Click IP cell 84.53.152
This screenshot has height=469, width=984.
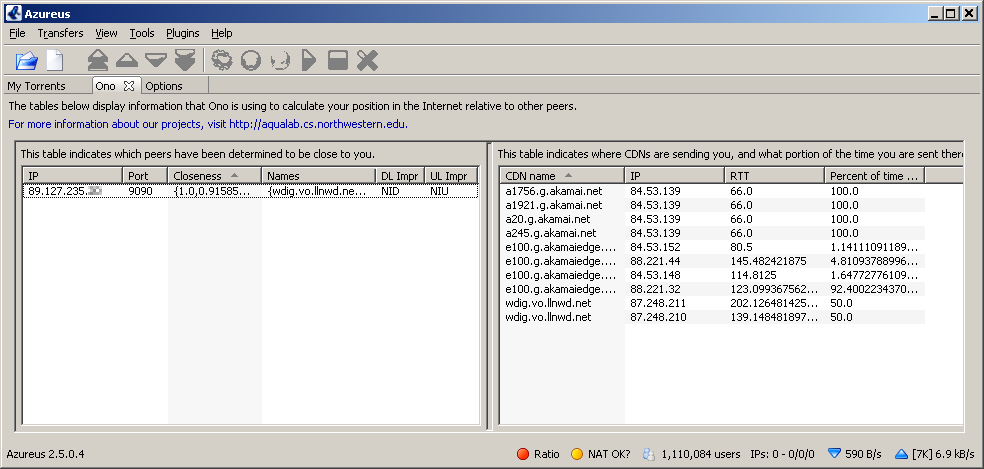click(x=655, y=247)
